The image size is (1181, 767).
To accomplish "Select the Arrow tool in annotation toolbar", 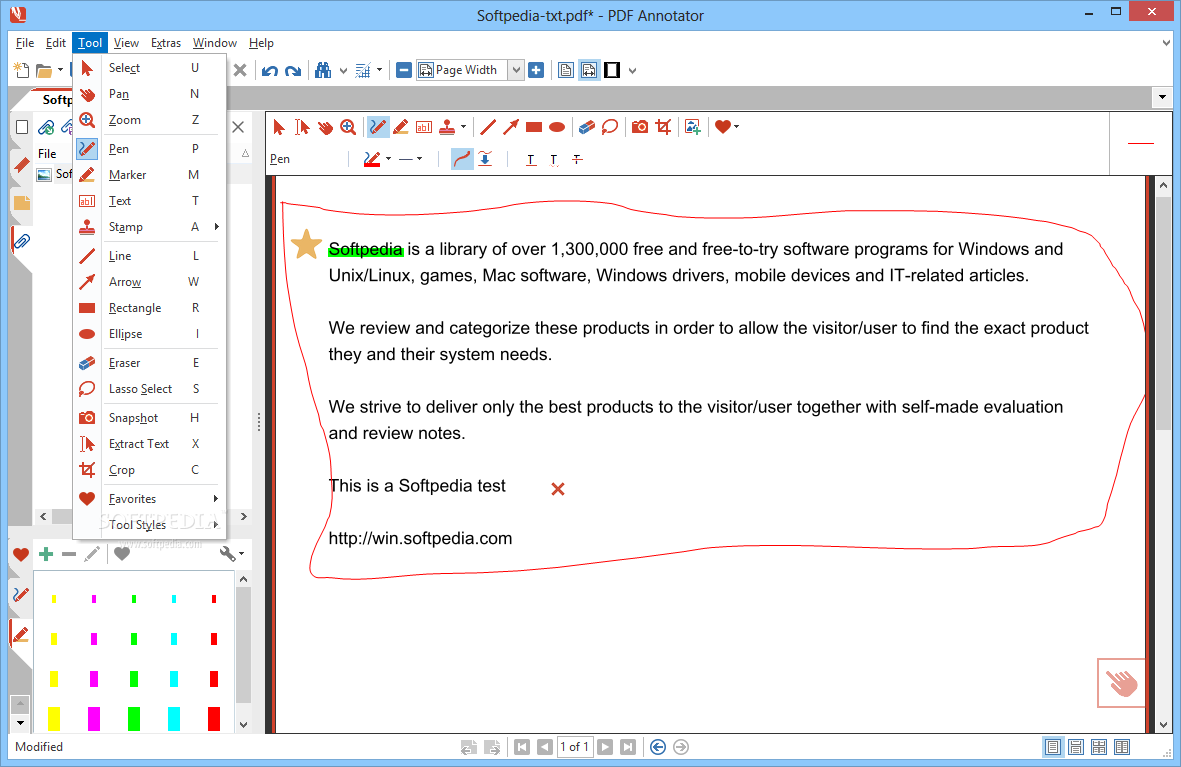I will [x=511, y=127].
